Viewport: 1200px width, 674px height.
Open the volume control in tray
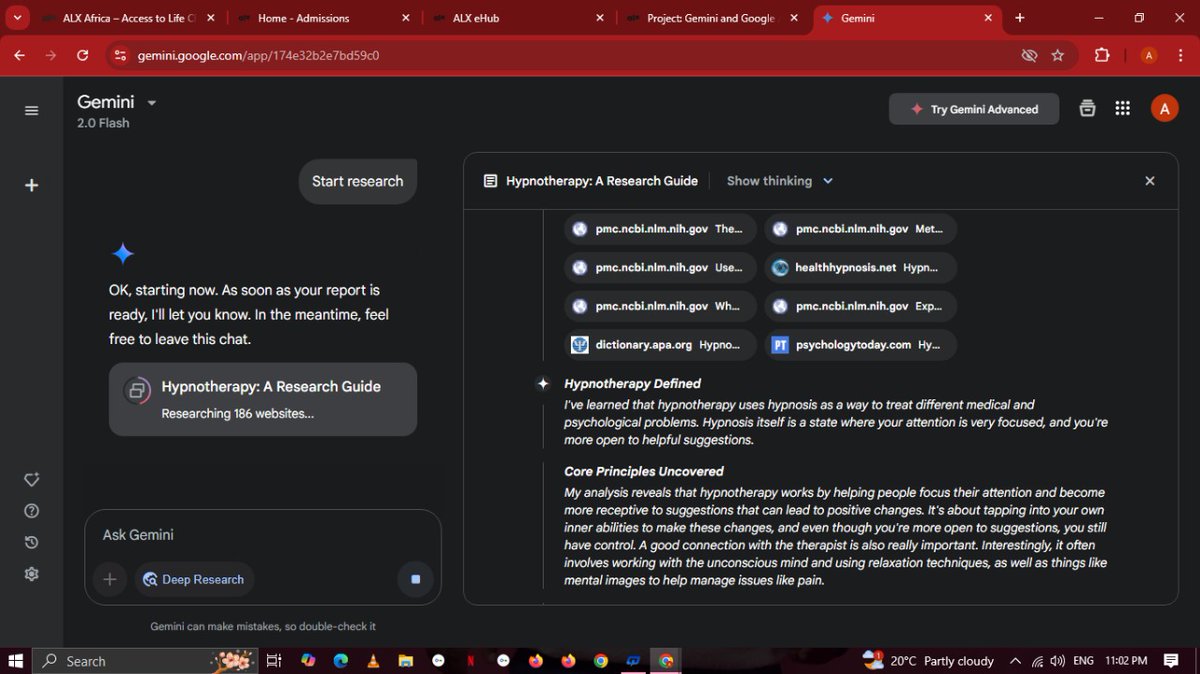pos(1057,660)
